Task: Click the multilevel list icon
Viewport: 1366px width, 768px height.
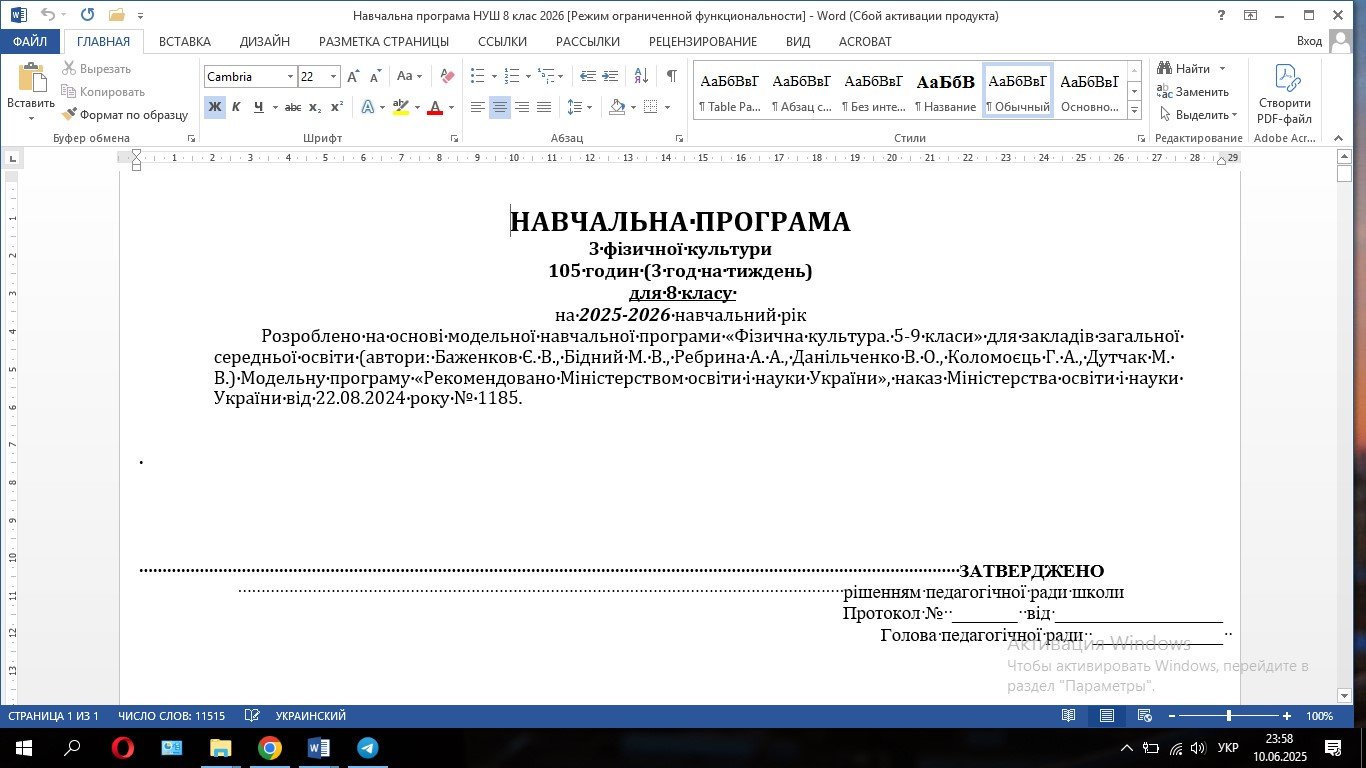Action: 545,76
